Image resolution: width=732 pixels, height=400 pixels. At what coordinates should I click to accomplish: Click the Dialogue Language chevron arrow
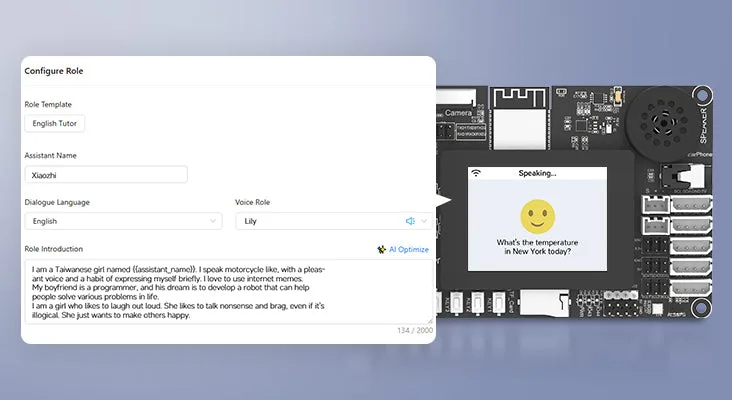(x=213, y=221)
